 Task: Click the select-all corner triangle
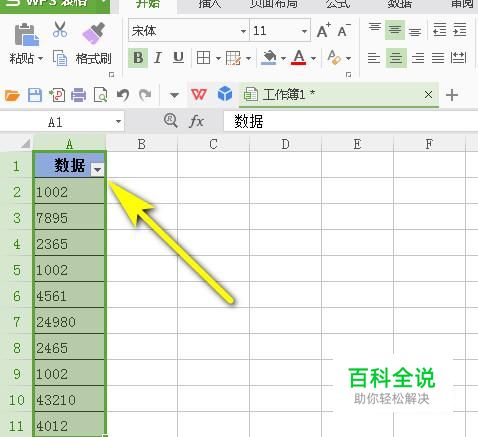point(25,144)
